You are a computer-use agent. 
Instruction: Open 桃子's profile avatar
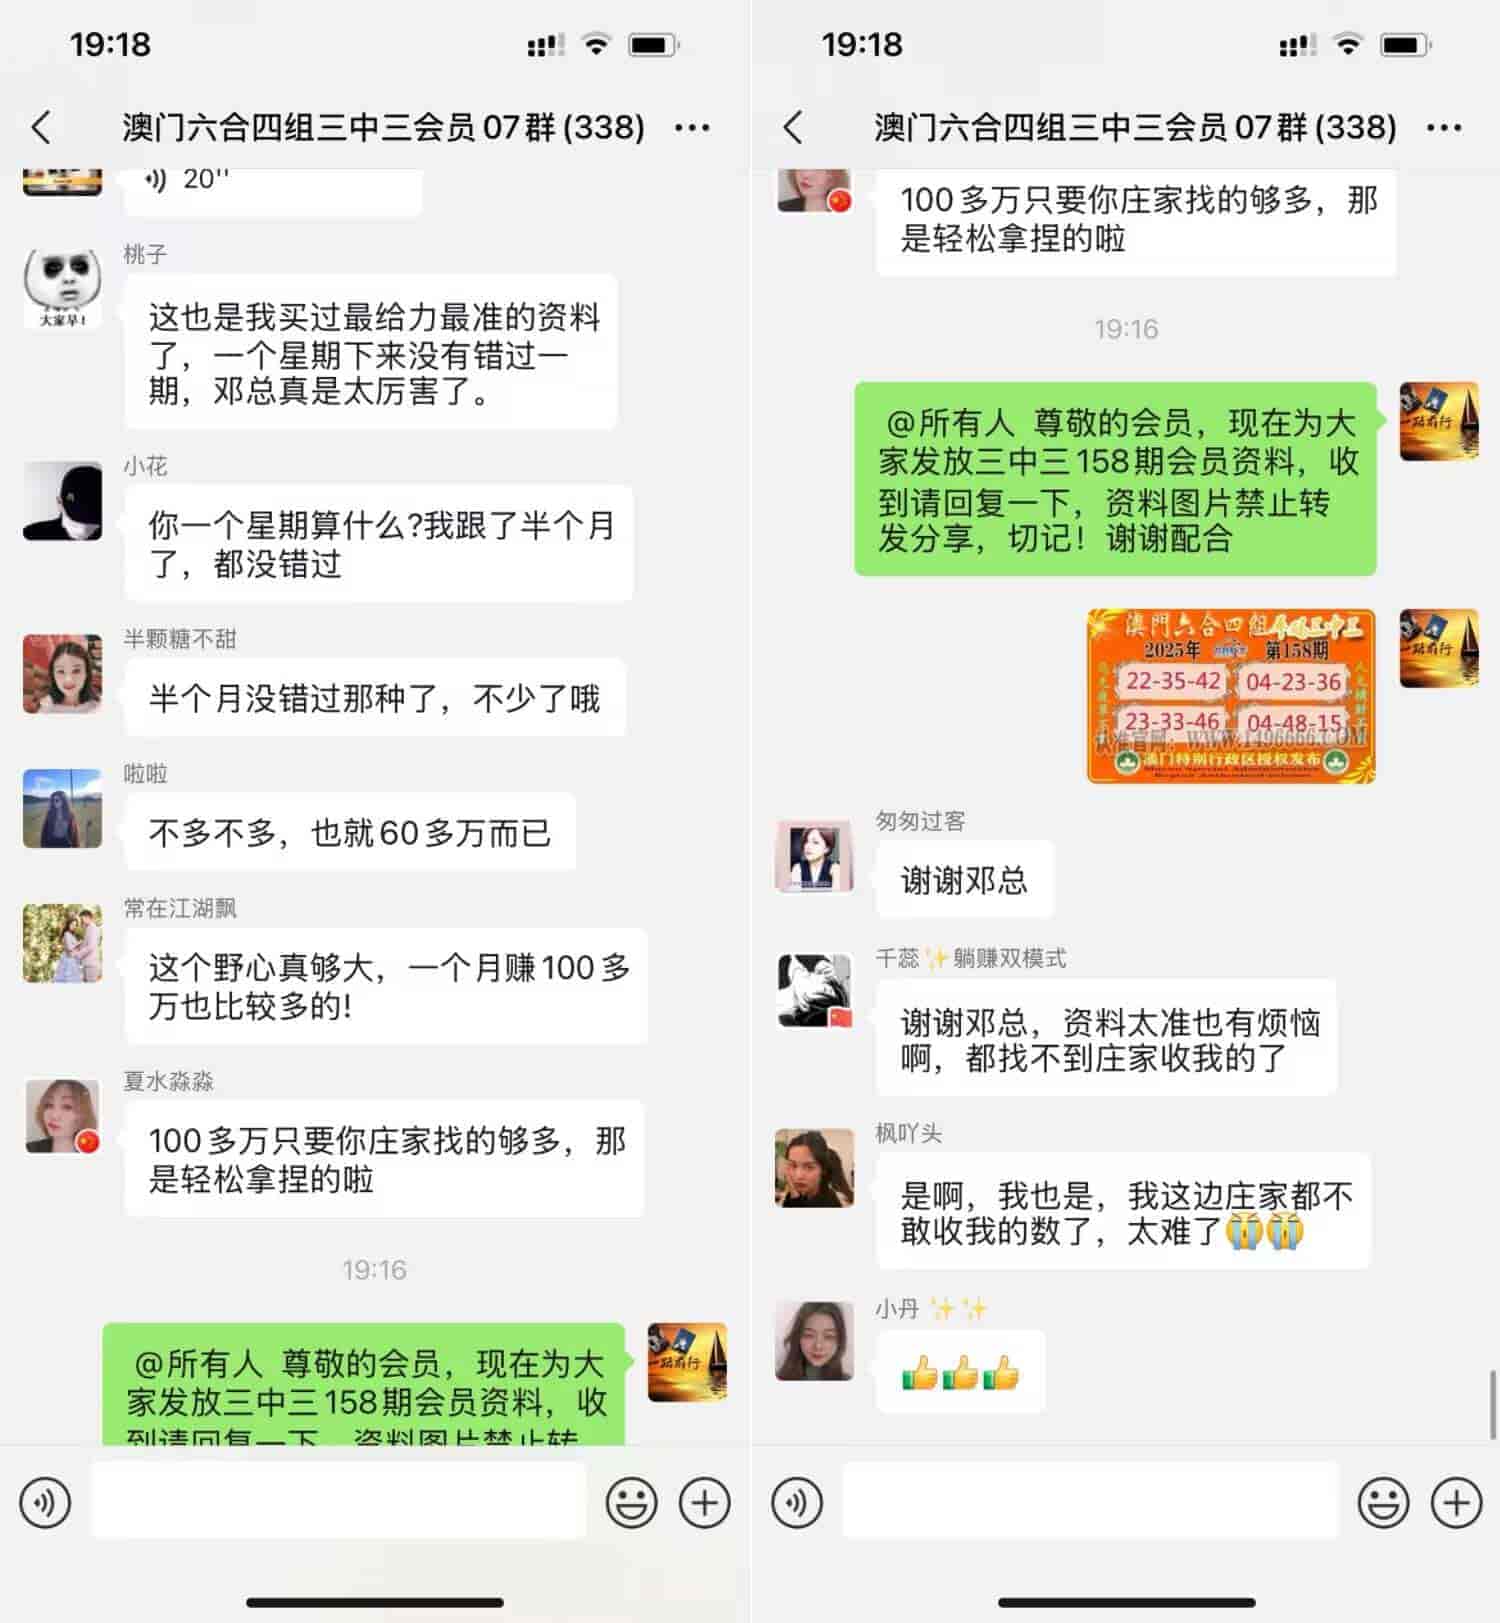pyautogui.click(x=62, y=288)
